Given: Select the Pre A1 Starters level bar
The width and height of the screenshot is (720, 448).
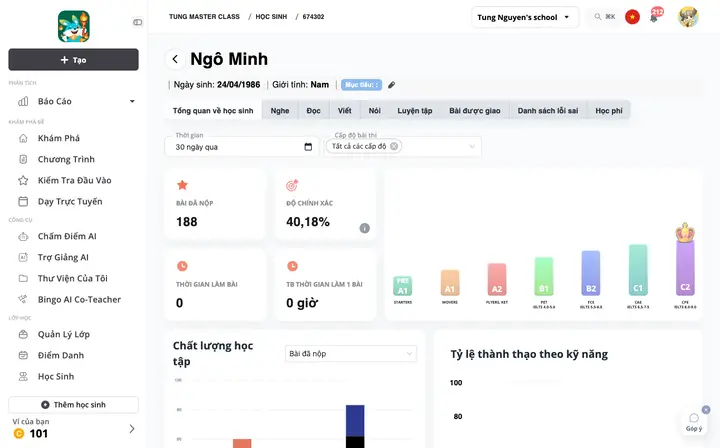Looking at the screenshot, I should click(403, 286).
